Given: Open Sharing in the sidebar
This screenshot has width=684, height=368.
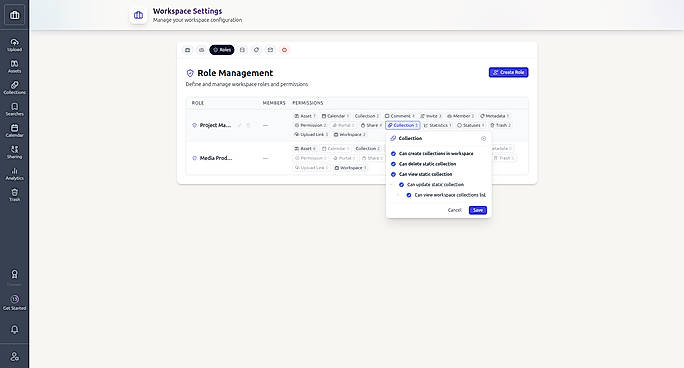Looking at the screenshot, I should tap(14, 152).
